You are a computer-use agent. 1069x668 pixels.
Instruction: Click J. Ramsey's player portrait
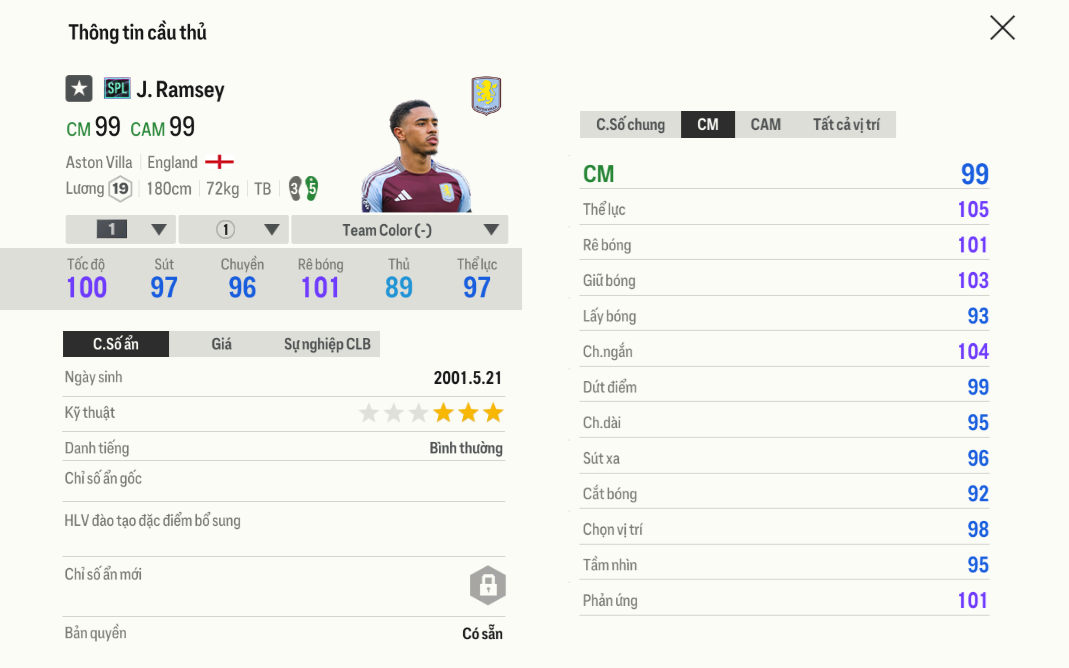412,156
